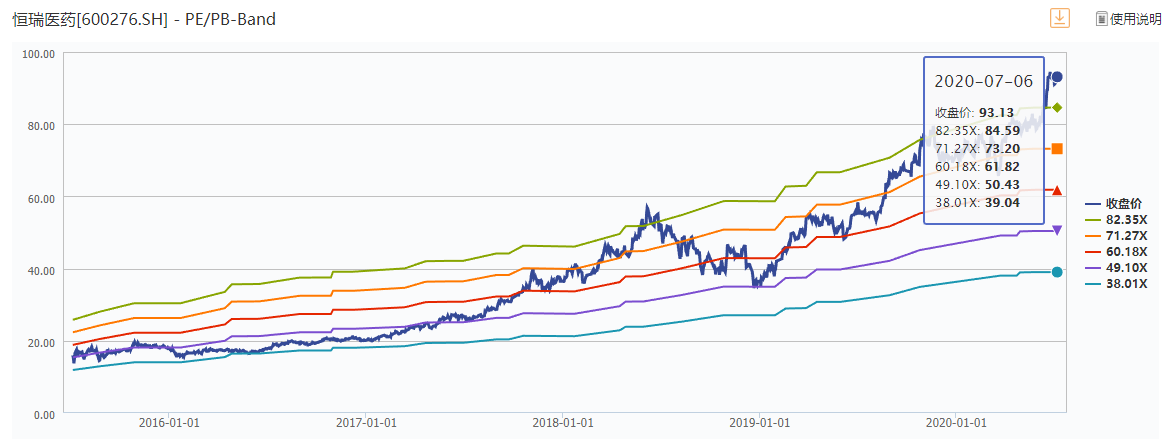Click the 2020-07-06 tooltip date header

point(983,80)
